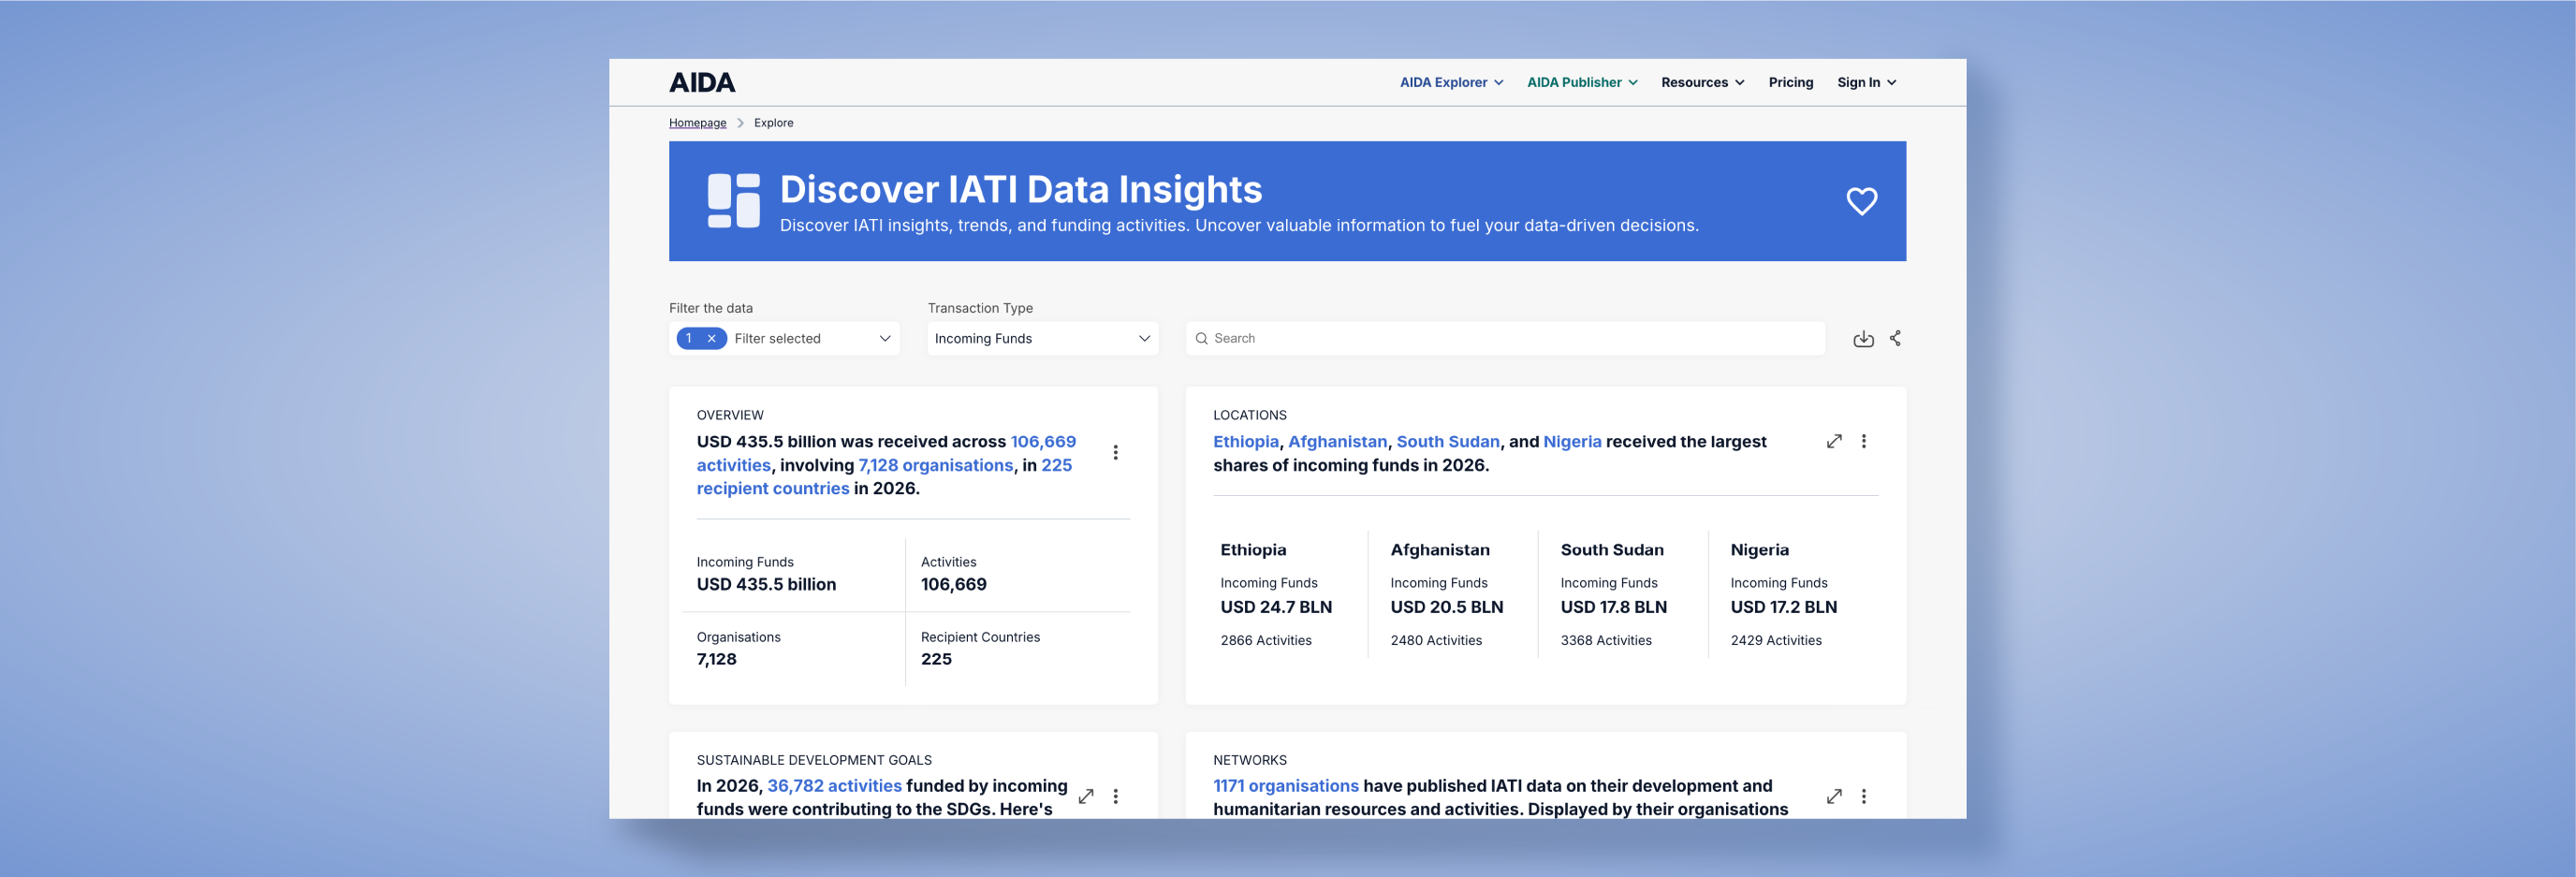
Task: Click the AIDA logo
Action: click(702, 83)
